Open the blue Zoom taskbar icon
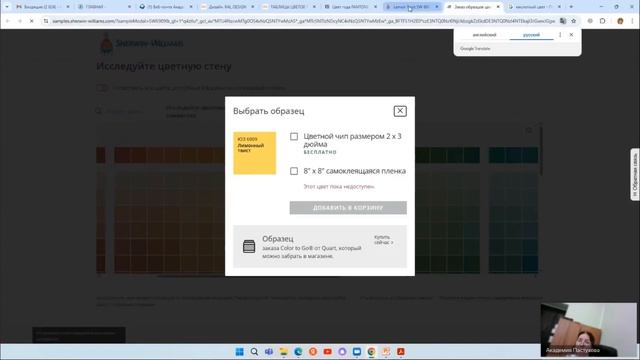 pos(357,351)
